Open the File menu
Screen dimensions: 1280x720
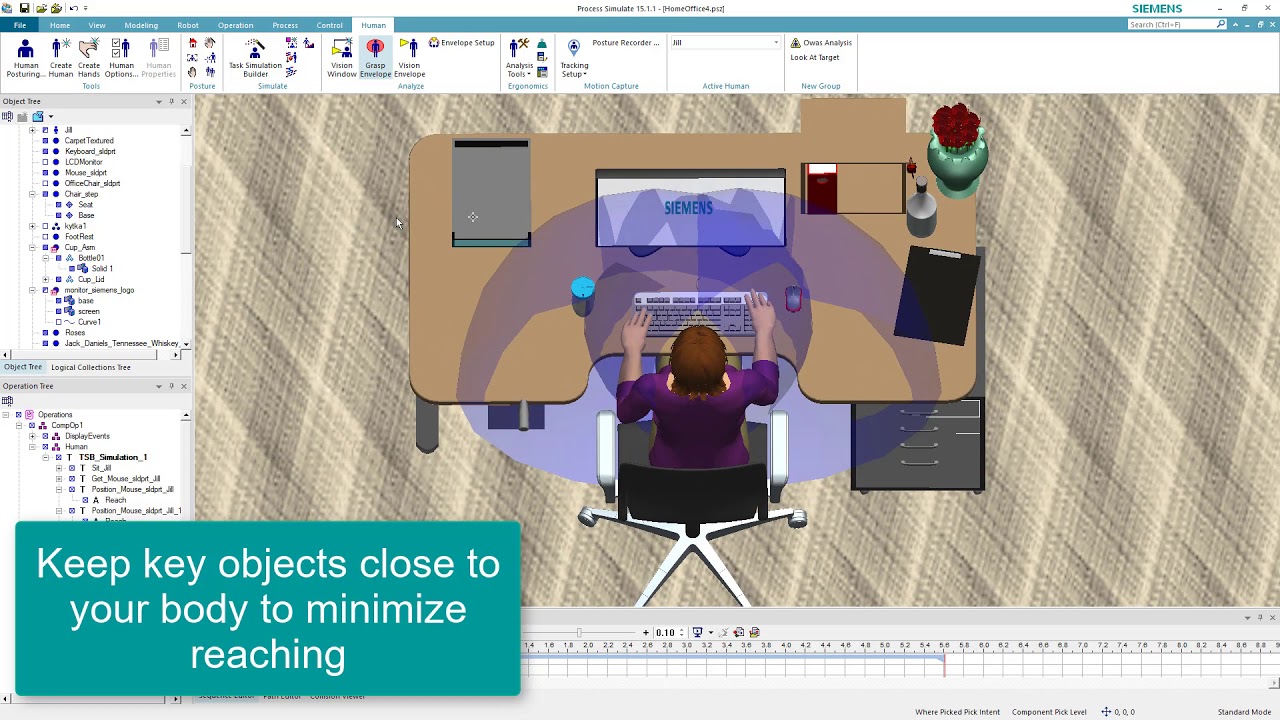pos(19,25)
